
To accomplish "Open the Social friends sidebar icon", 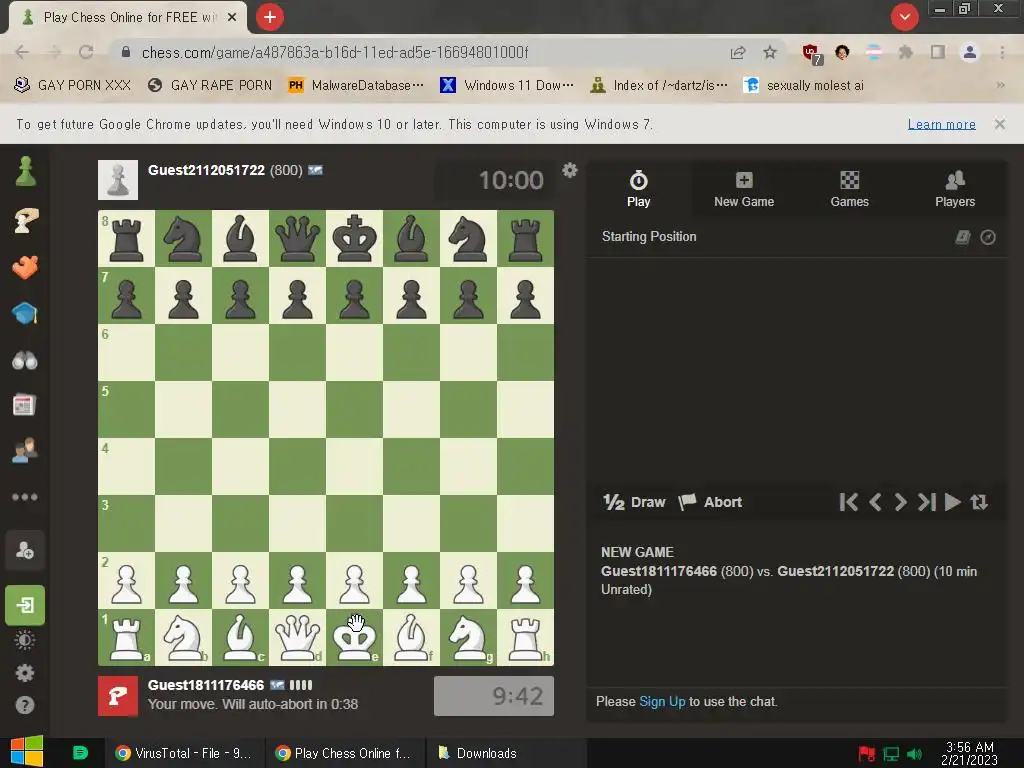I will pos(25,451).
